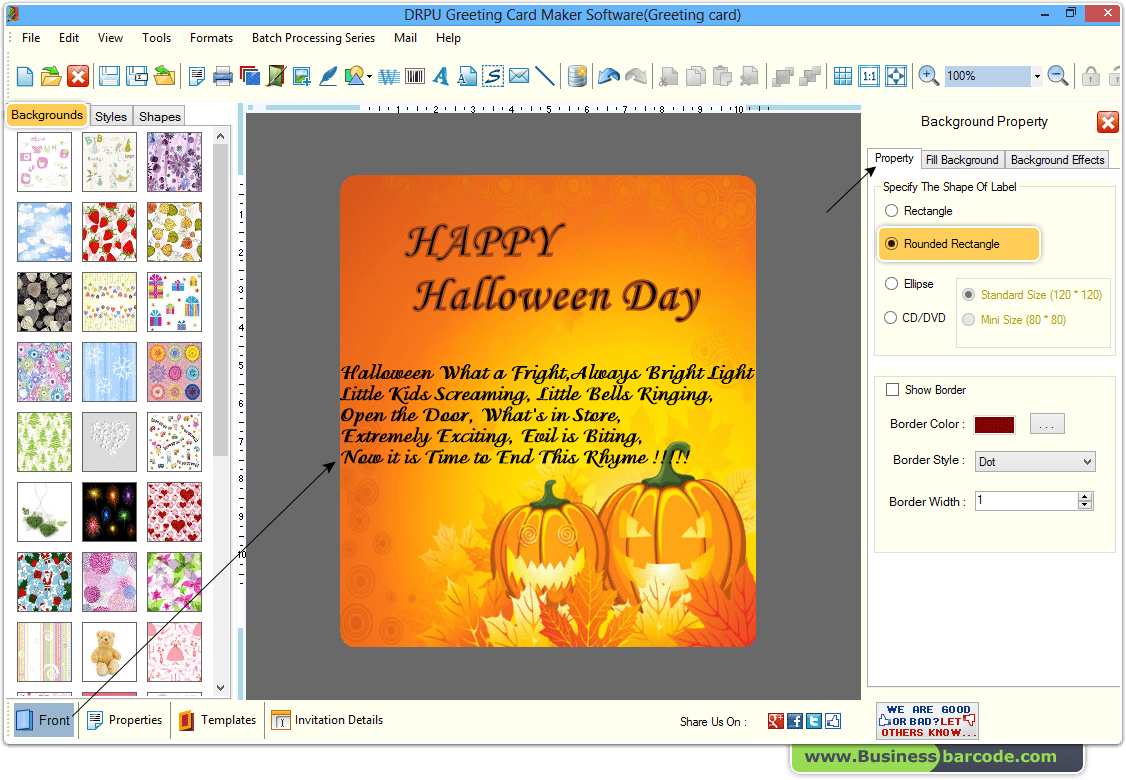
Task: Open the Formats menu
Action: click(211, 37)
